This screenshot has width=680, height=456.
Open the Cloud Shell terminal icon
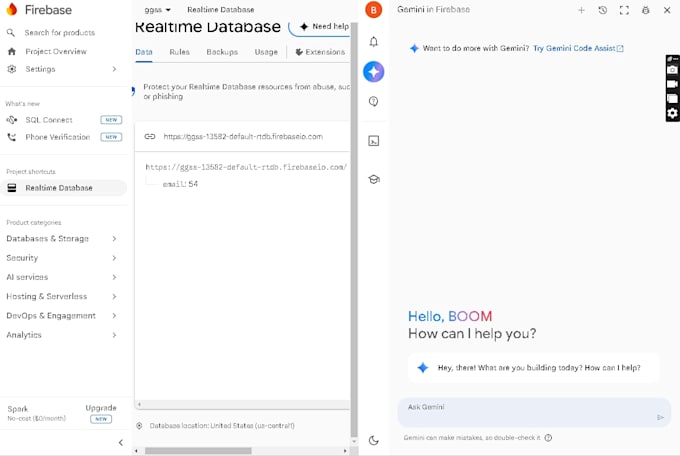373,141
